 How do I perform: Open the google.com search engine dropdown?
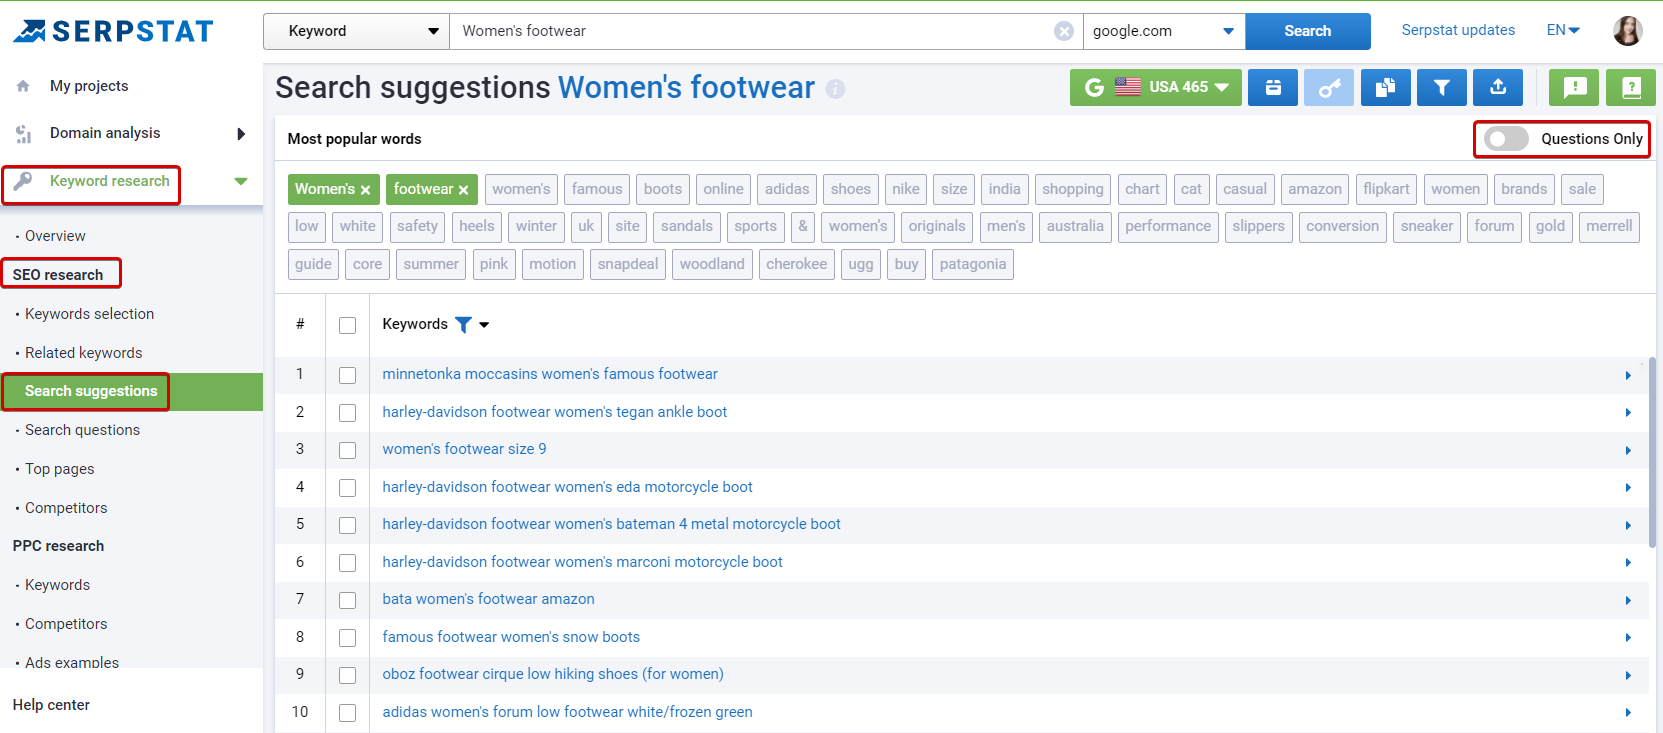(x=1164, y=31)
